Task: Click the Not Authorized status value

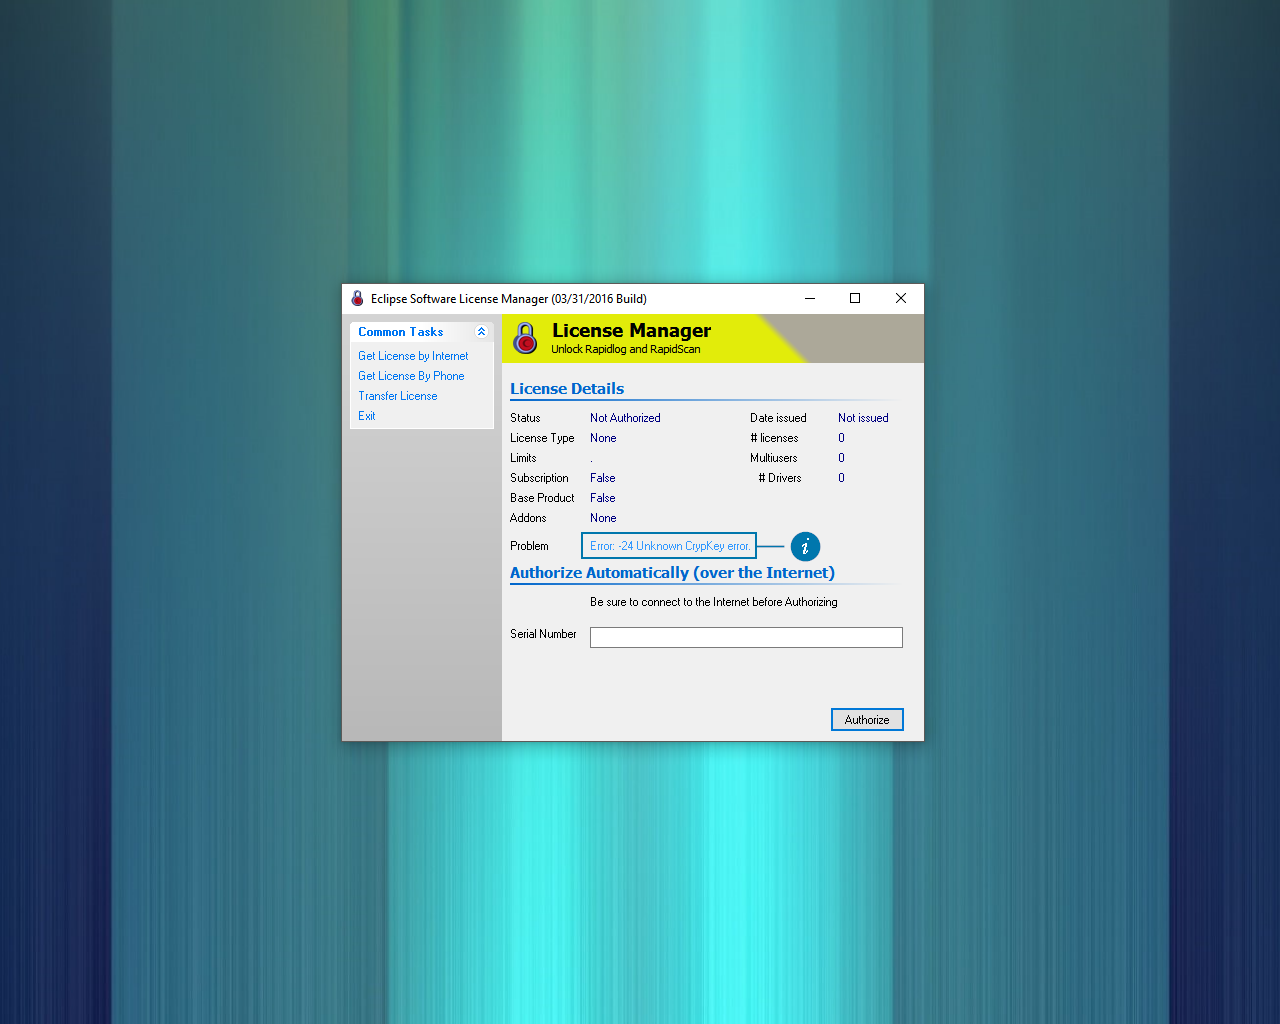Action: (625, 418)
